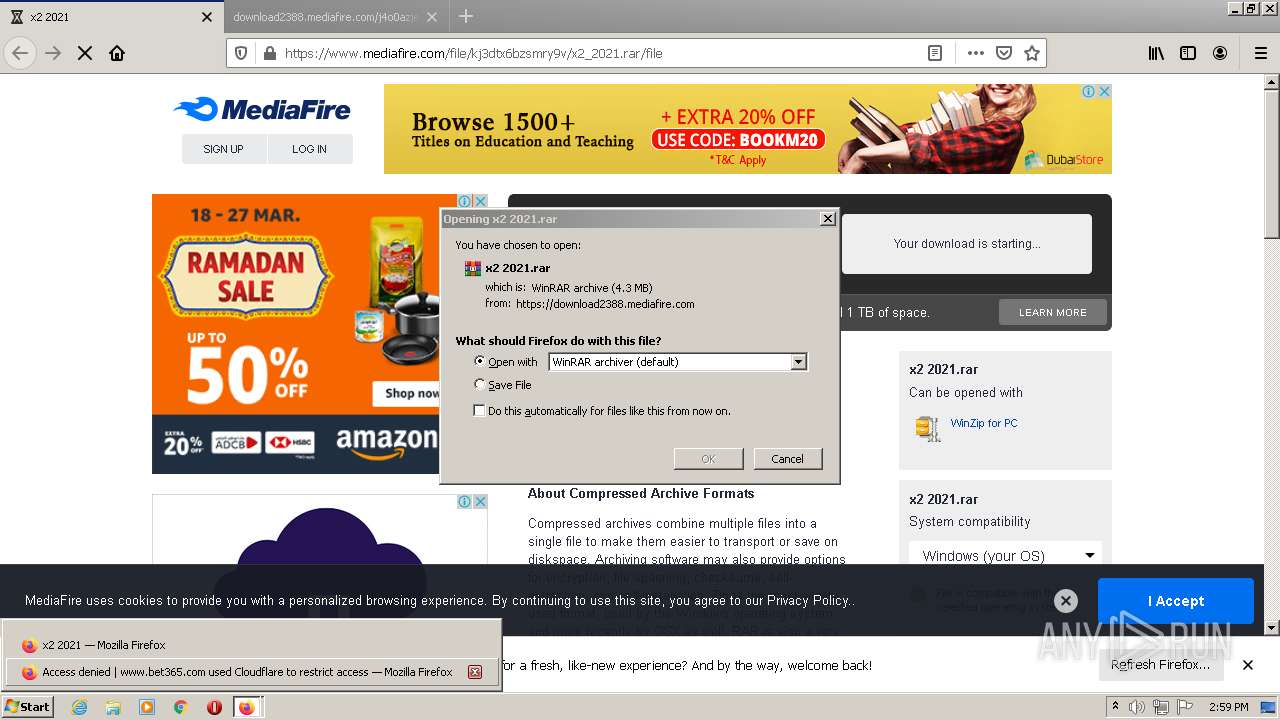Launch Internet Explorer from taskbar

coord(80,707)
